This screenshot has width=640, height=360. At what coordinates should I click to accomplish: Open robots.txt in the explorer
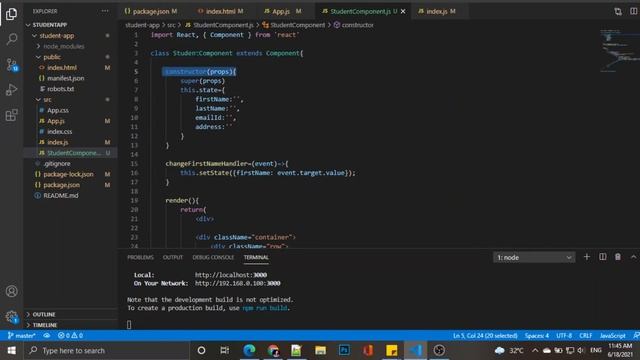(x=60, y=89)
